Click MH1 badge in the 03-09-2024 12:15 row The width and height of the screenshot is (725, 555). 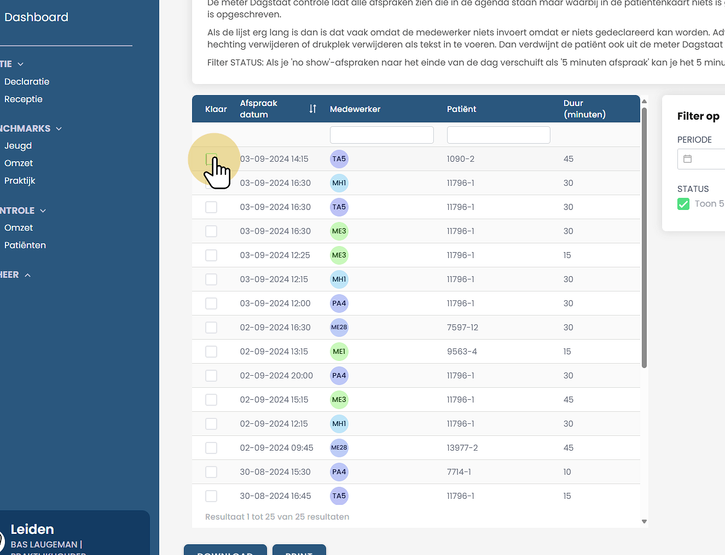click(x=339, y=279)
